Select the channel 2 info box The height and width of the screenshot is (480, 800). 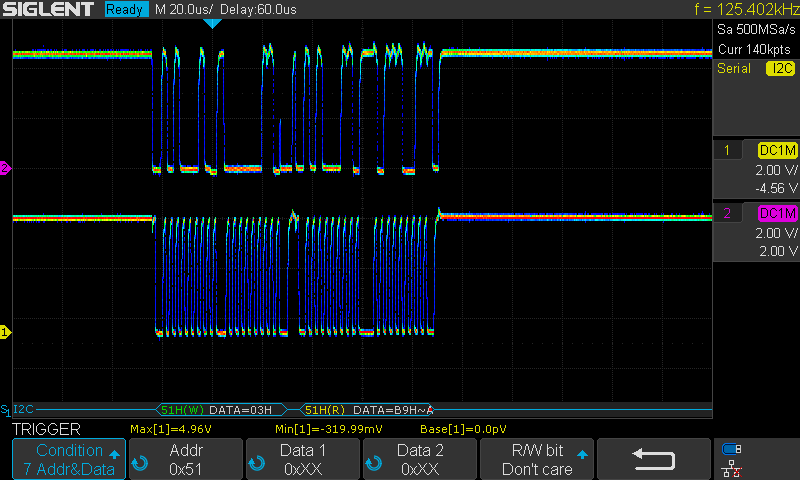(756, 232)
